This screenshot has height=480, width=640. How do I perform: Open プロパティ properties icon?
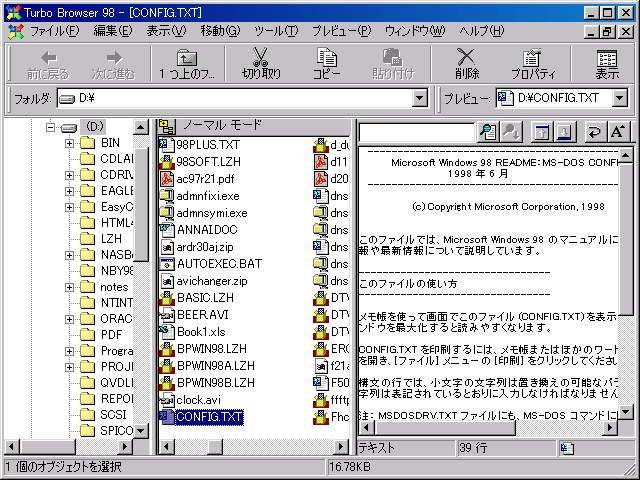[x=533, y=64]
